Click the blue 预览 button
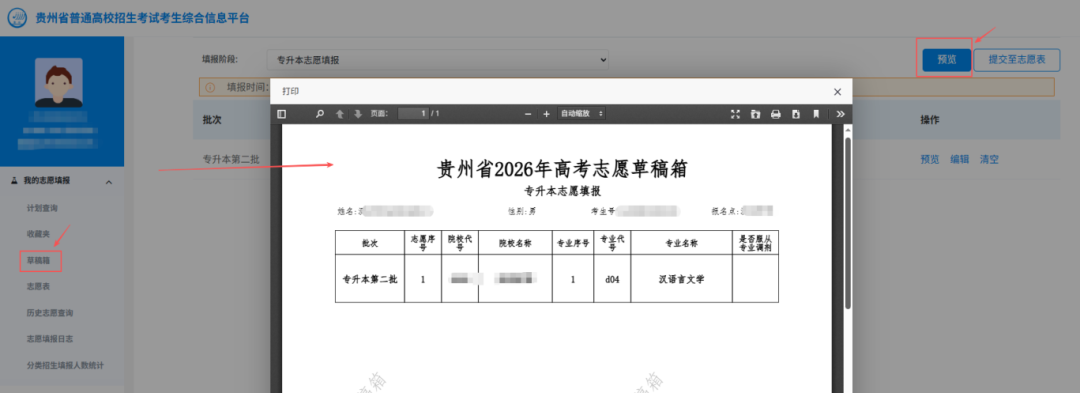Screen dimensions: 1080x393 946,60
